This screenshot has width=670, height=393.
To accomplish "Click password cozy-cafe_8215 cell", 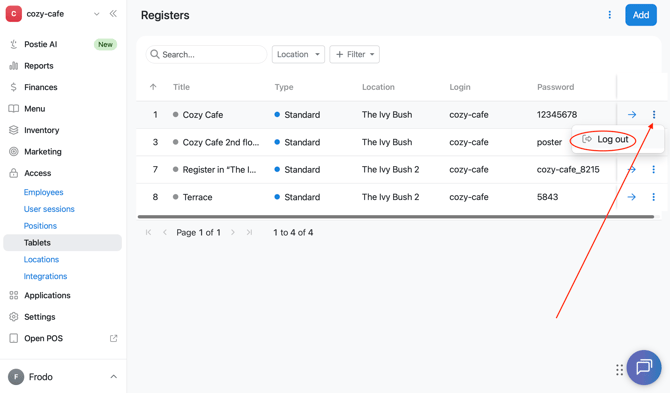I will [x=568, y=170].
